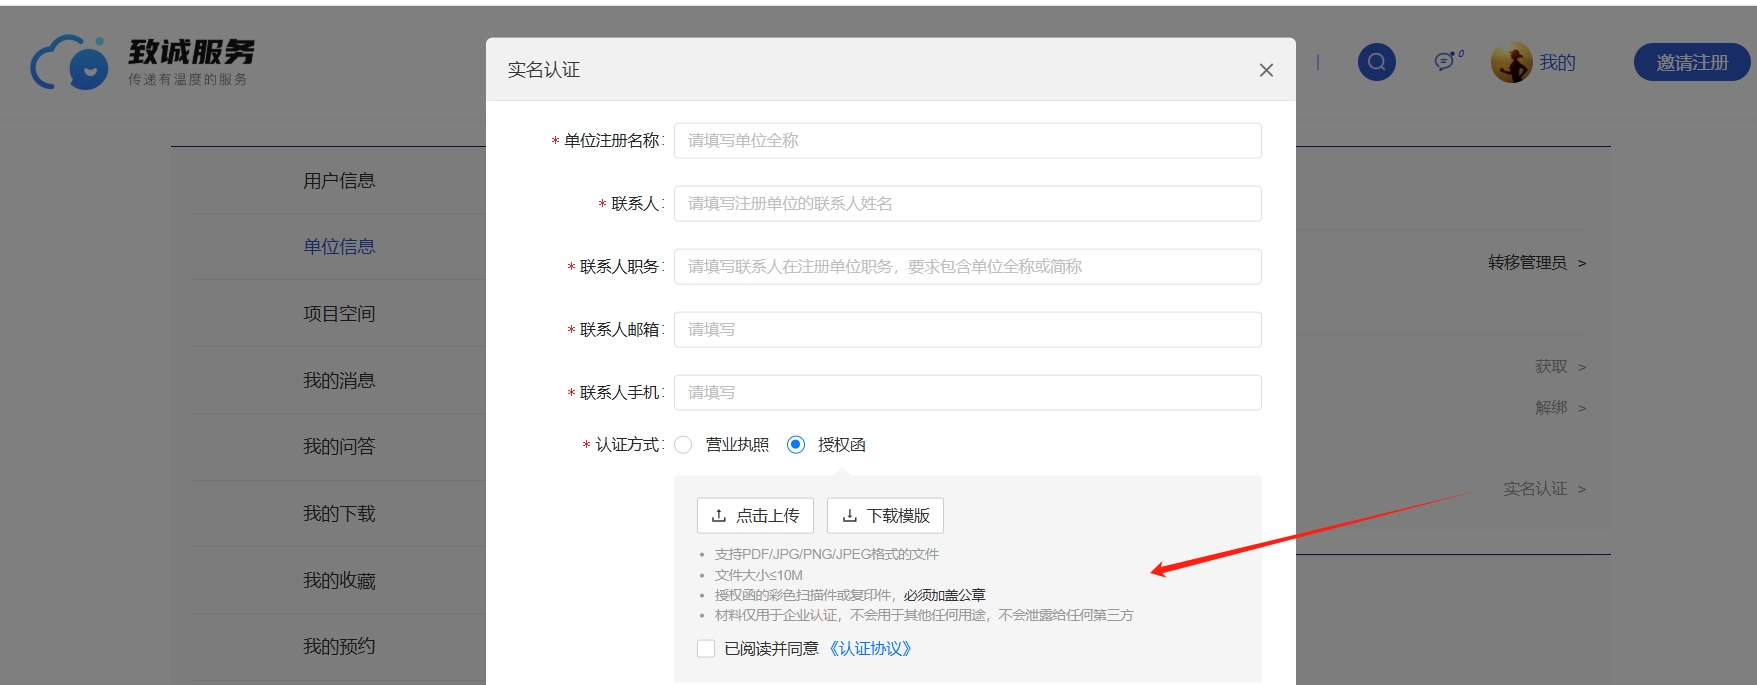Click the 邀请注册 button
The image size is (1757, 685).
click(x=1691, y=62)
